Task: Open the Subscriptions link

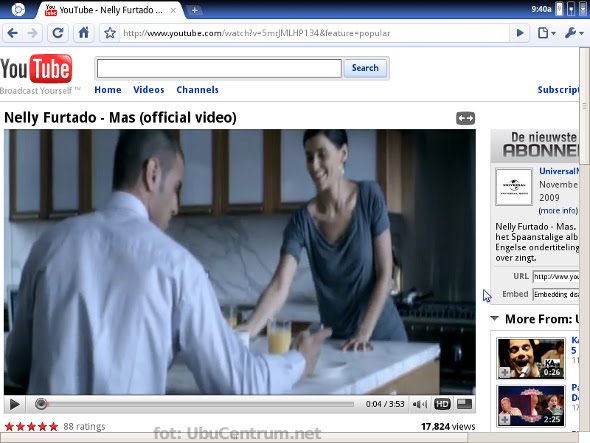Action: coord(558,90)
